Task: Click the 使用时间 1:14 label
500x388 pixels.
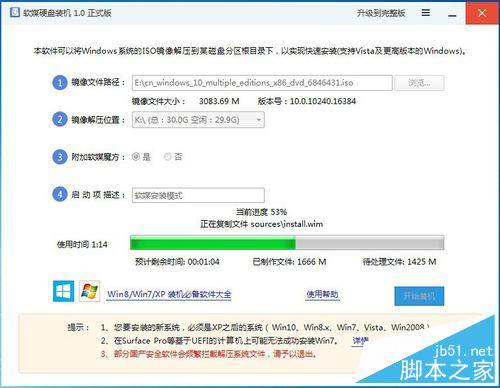Action: point(82,244)
